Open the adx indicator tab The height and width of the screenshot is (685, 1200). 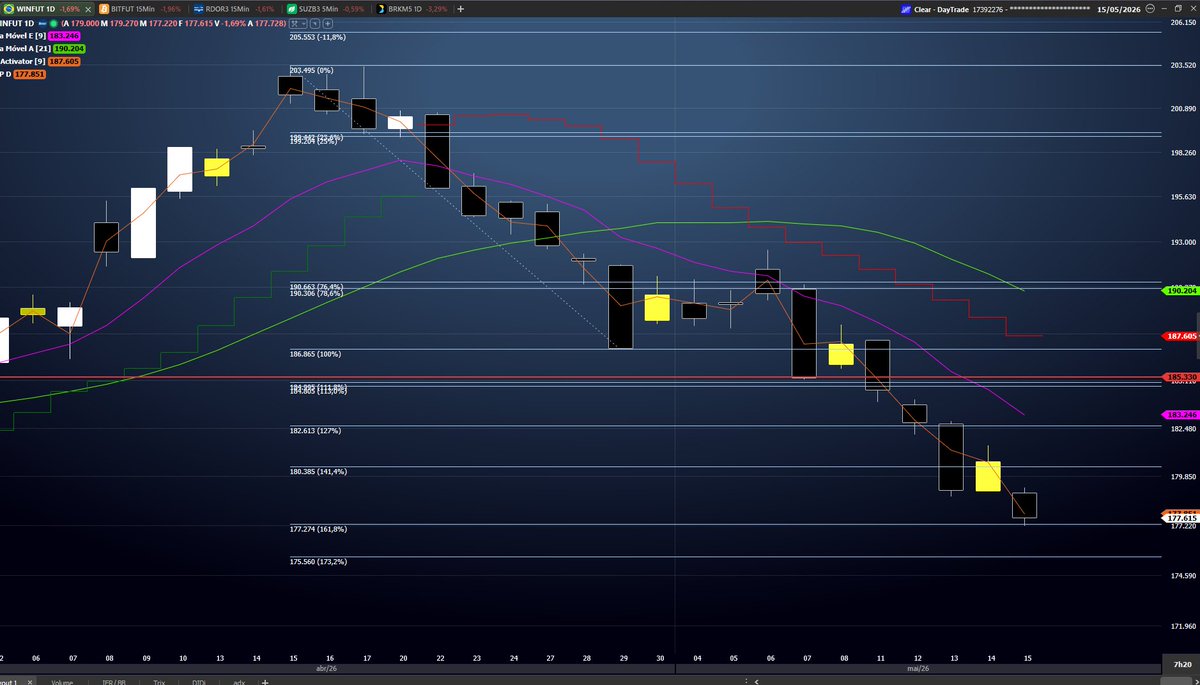click(x=239, y=681)
